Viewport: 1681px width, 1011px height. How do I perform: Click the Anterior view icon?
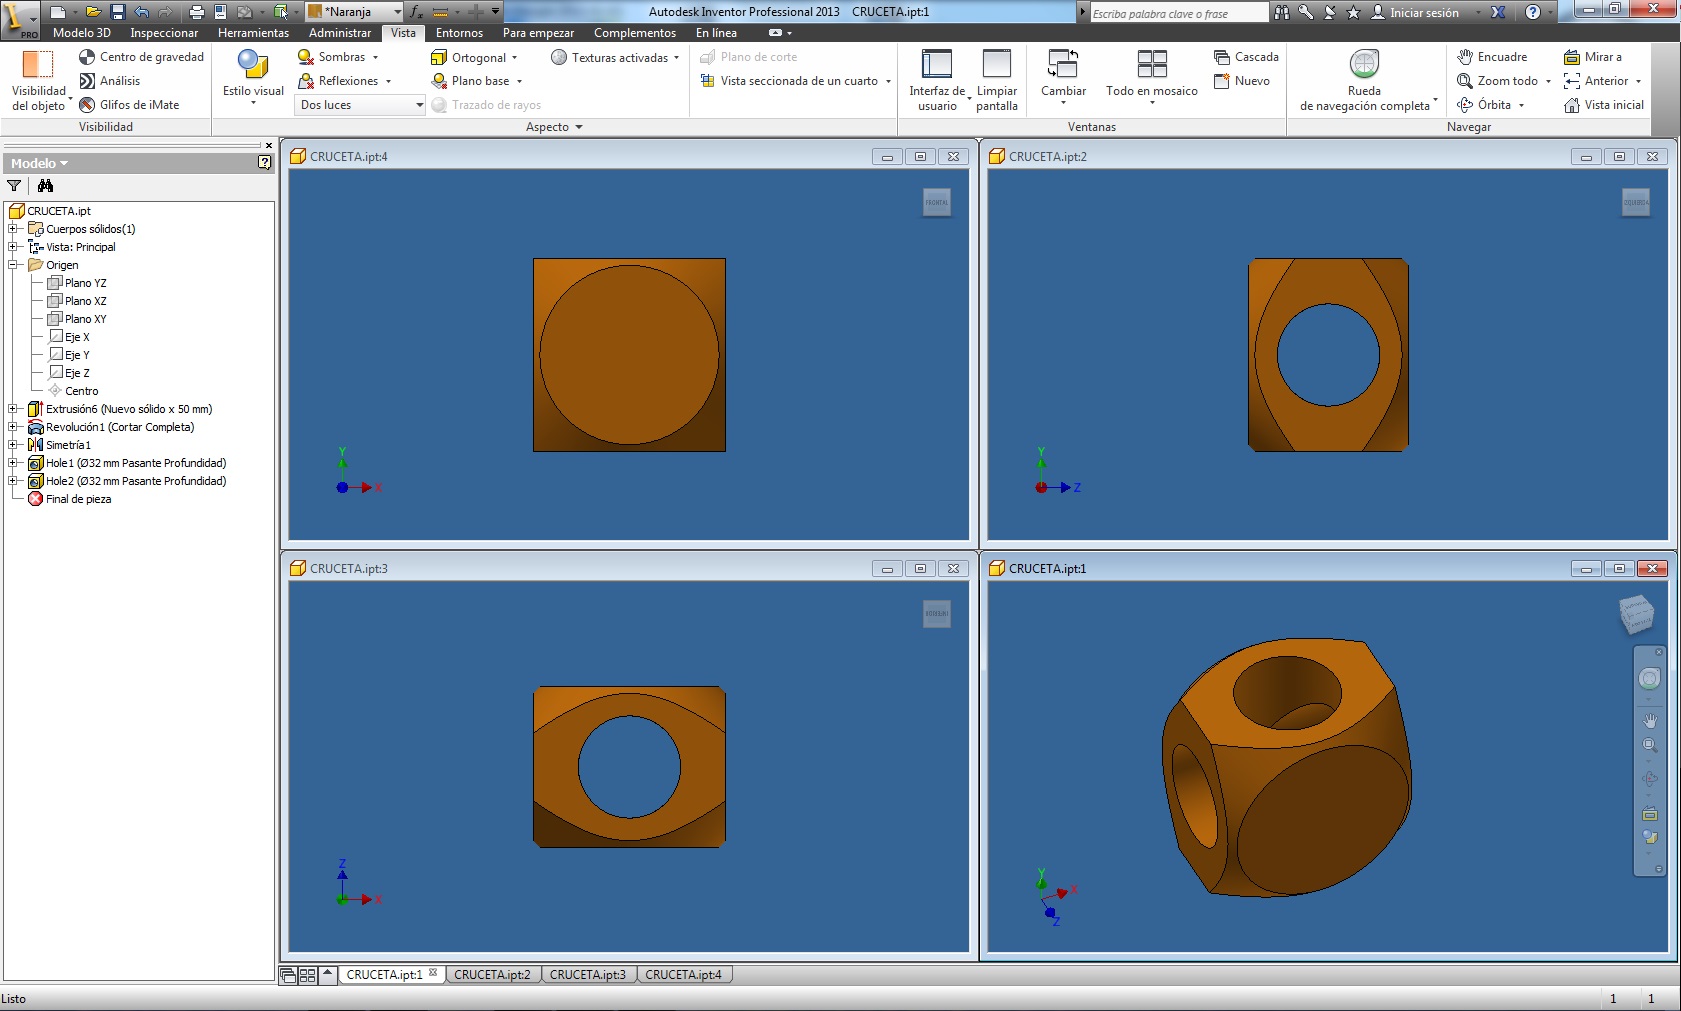tap(1572, 81)
